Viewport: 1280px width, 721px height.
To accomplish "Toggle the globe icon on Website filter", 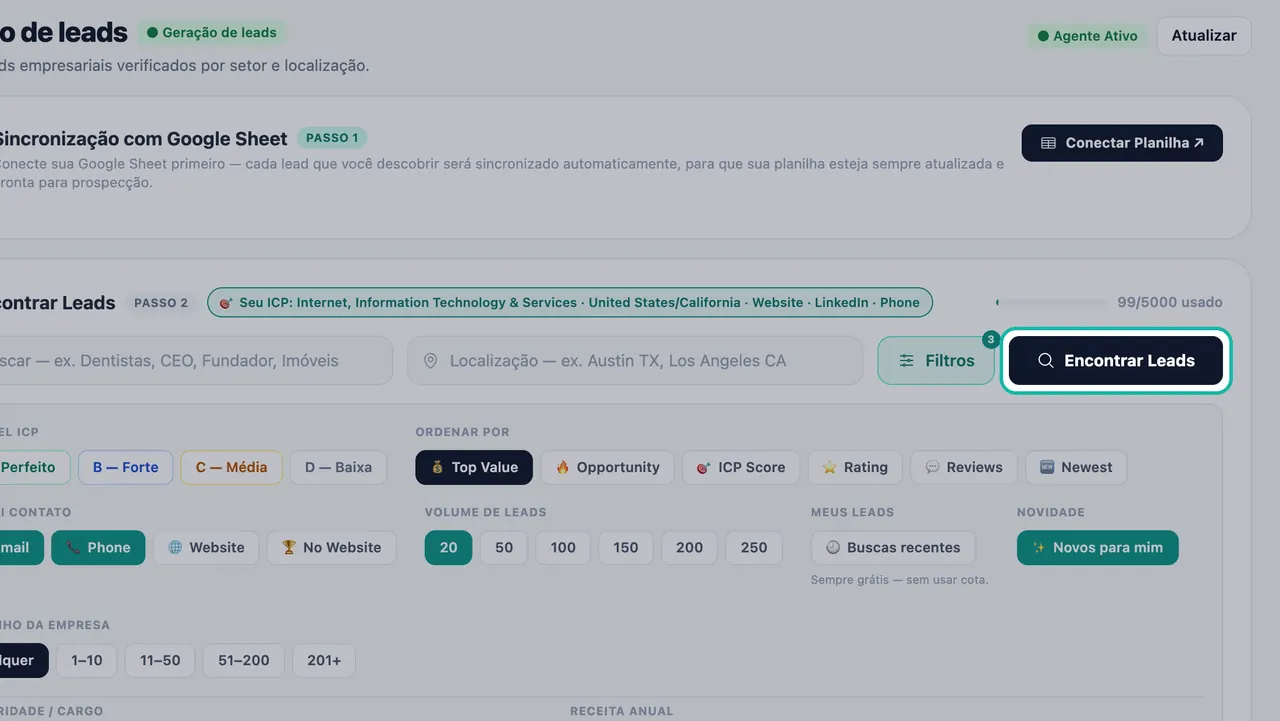I will pyautogui.click(x=175, y=547).
